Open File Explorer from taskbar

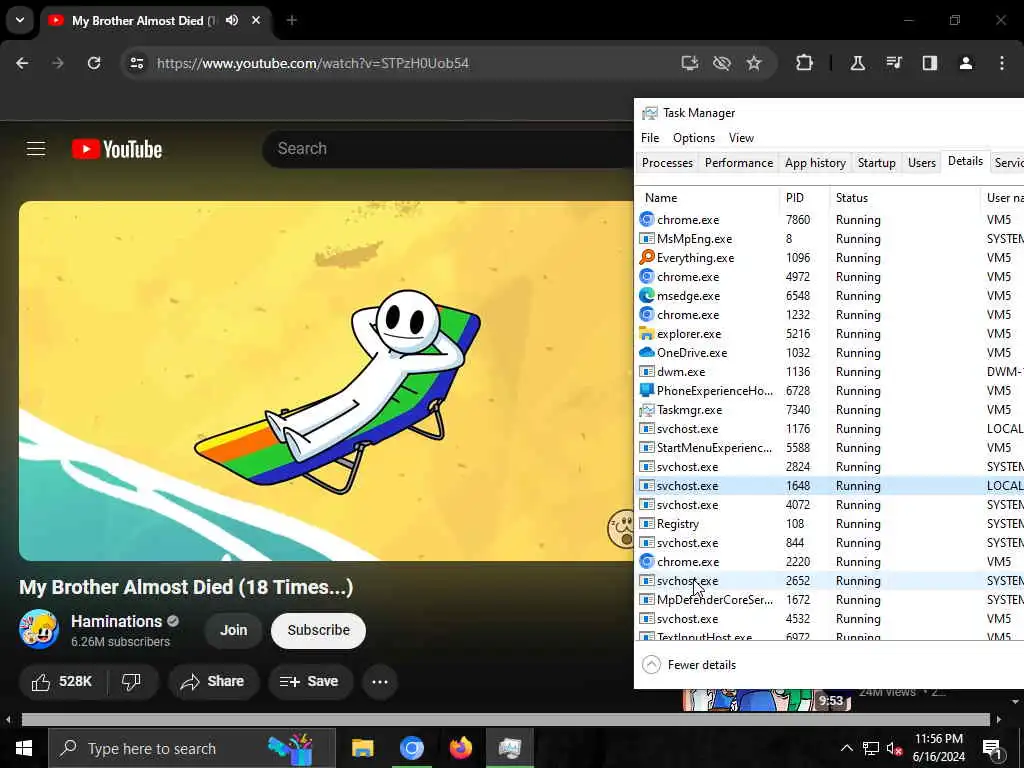tap(362, 748)
